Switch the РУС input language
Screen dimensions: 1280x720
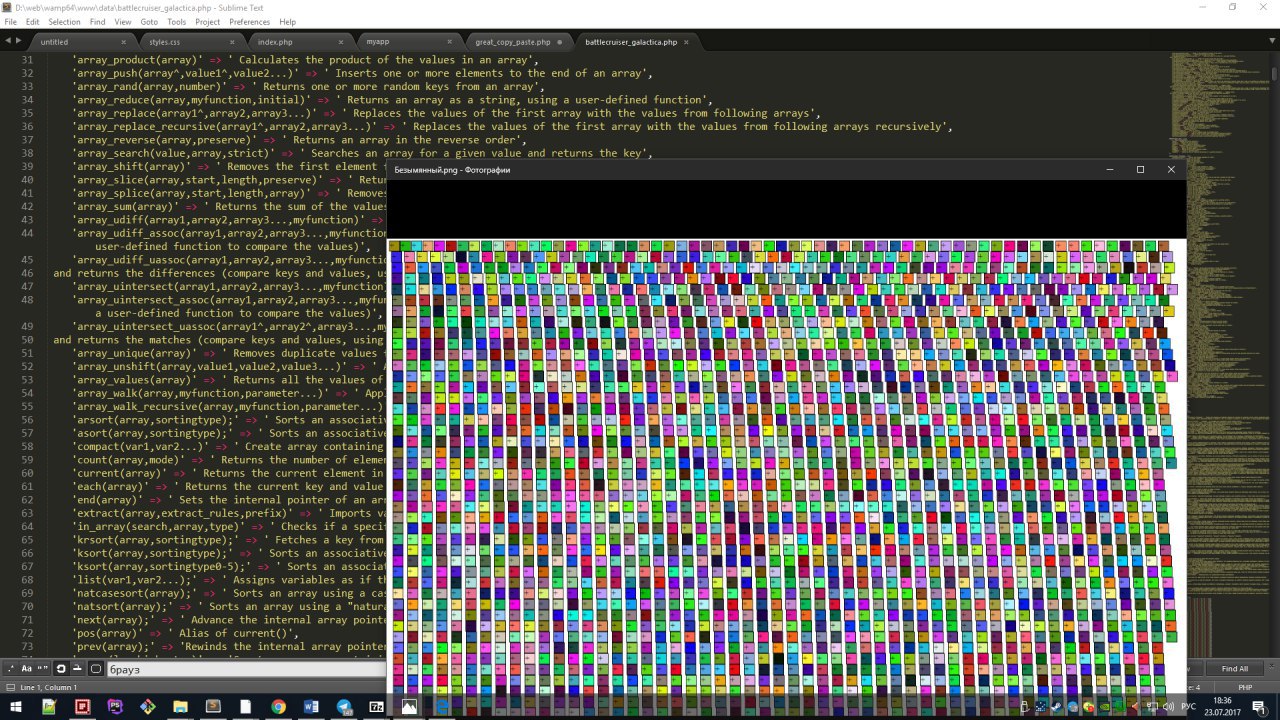tap(1188, 707)
